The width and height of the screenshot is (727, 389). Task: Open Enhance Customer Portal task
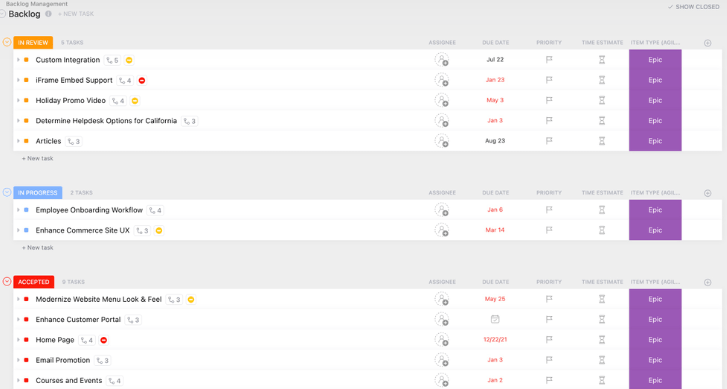point(78,319)
